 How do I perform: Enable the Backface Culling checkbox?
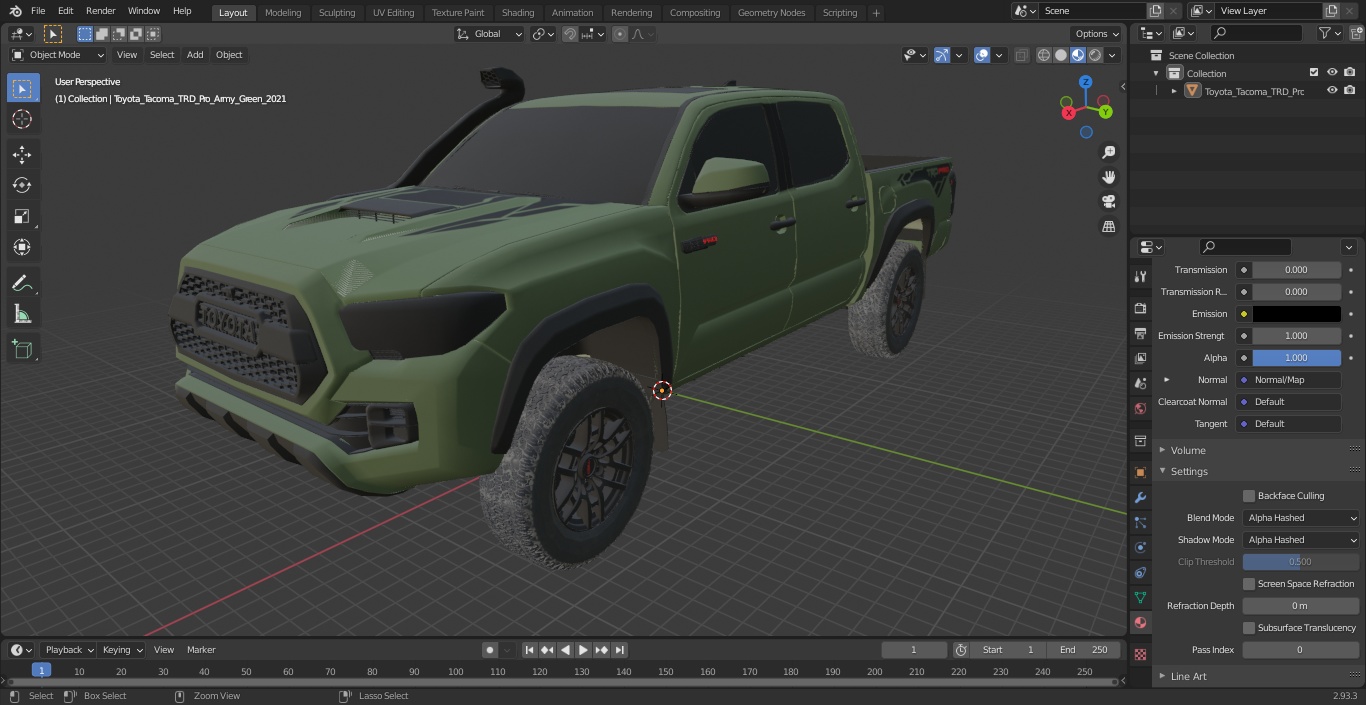(1249, 496)
